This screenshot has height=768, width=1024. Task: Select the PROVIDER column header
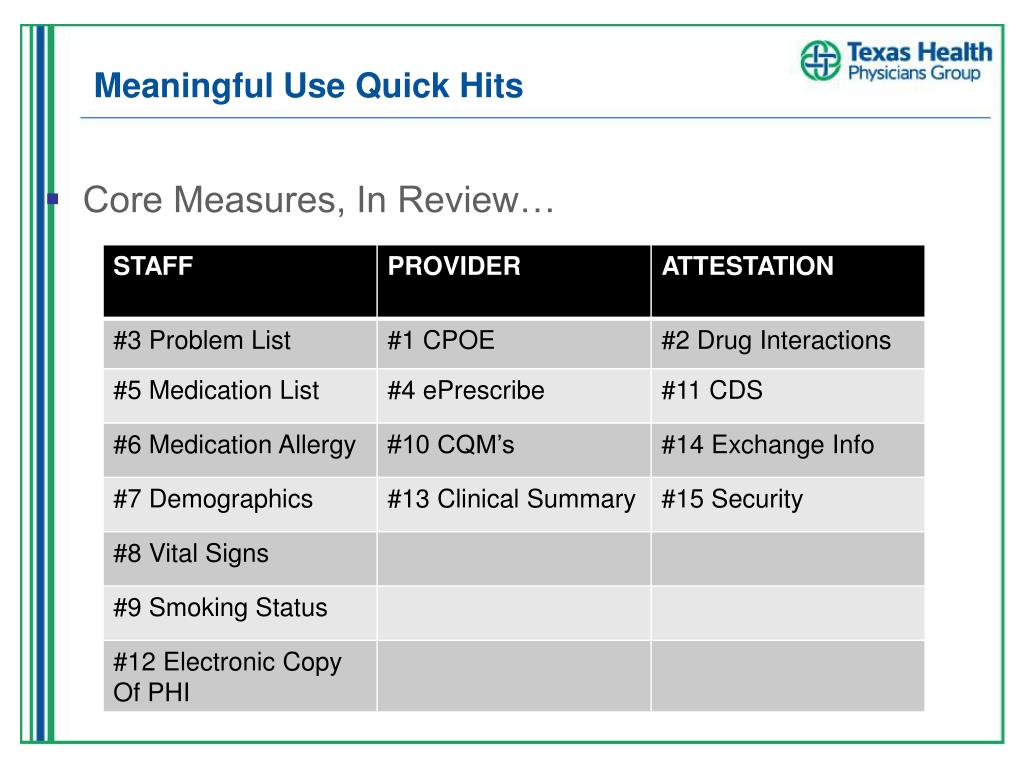(514, 281)
